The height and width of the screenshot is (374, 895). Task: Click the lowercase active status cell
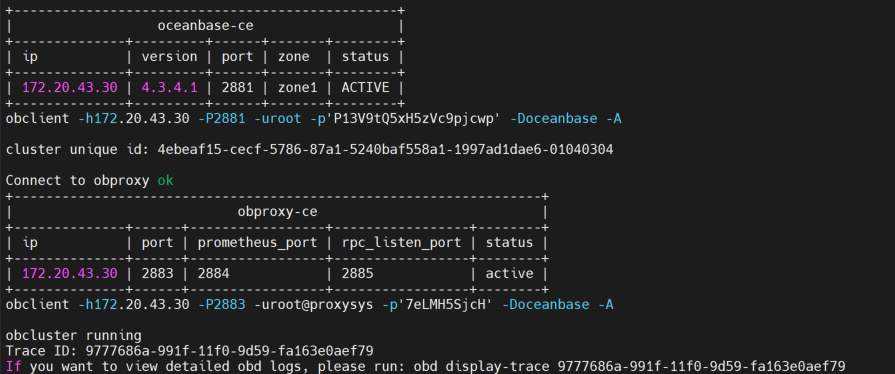pos(509,274)
